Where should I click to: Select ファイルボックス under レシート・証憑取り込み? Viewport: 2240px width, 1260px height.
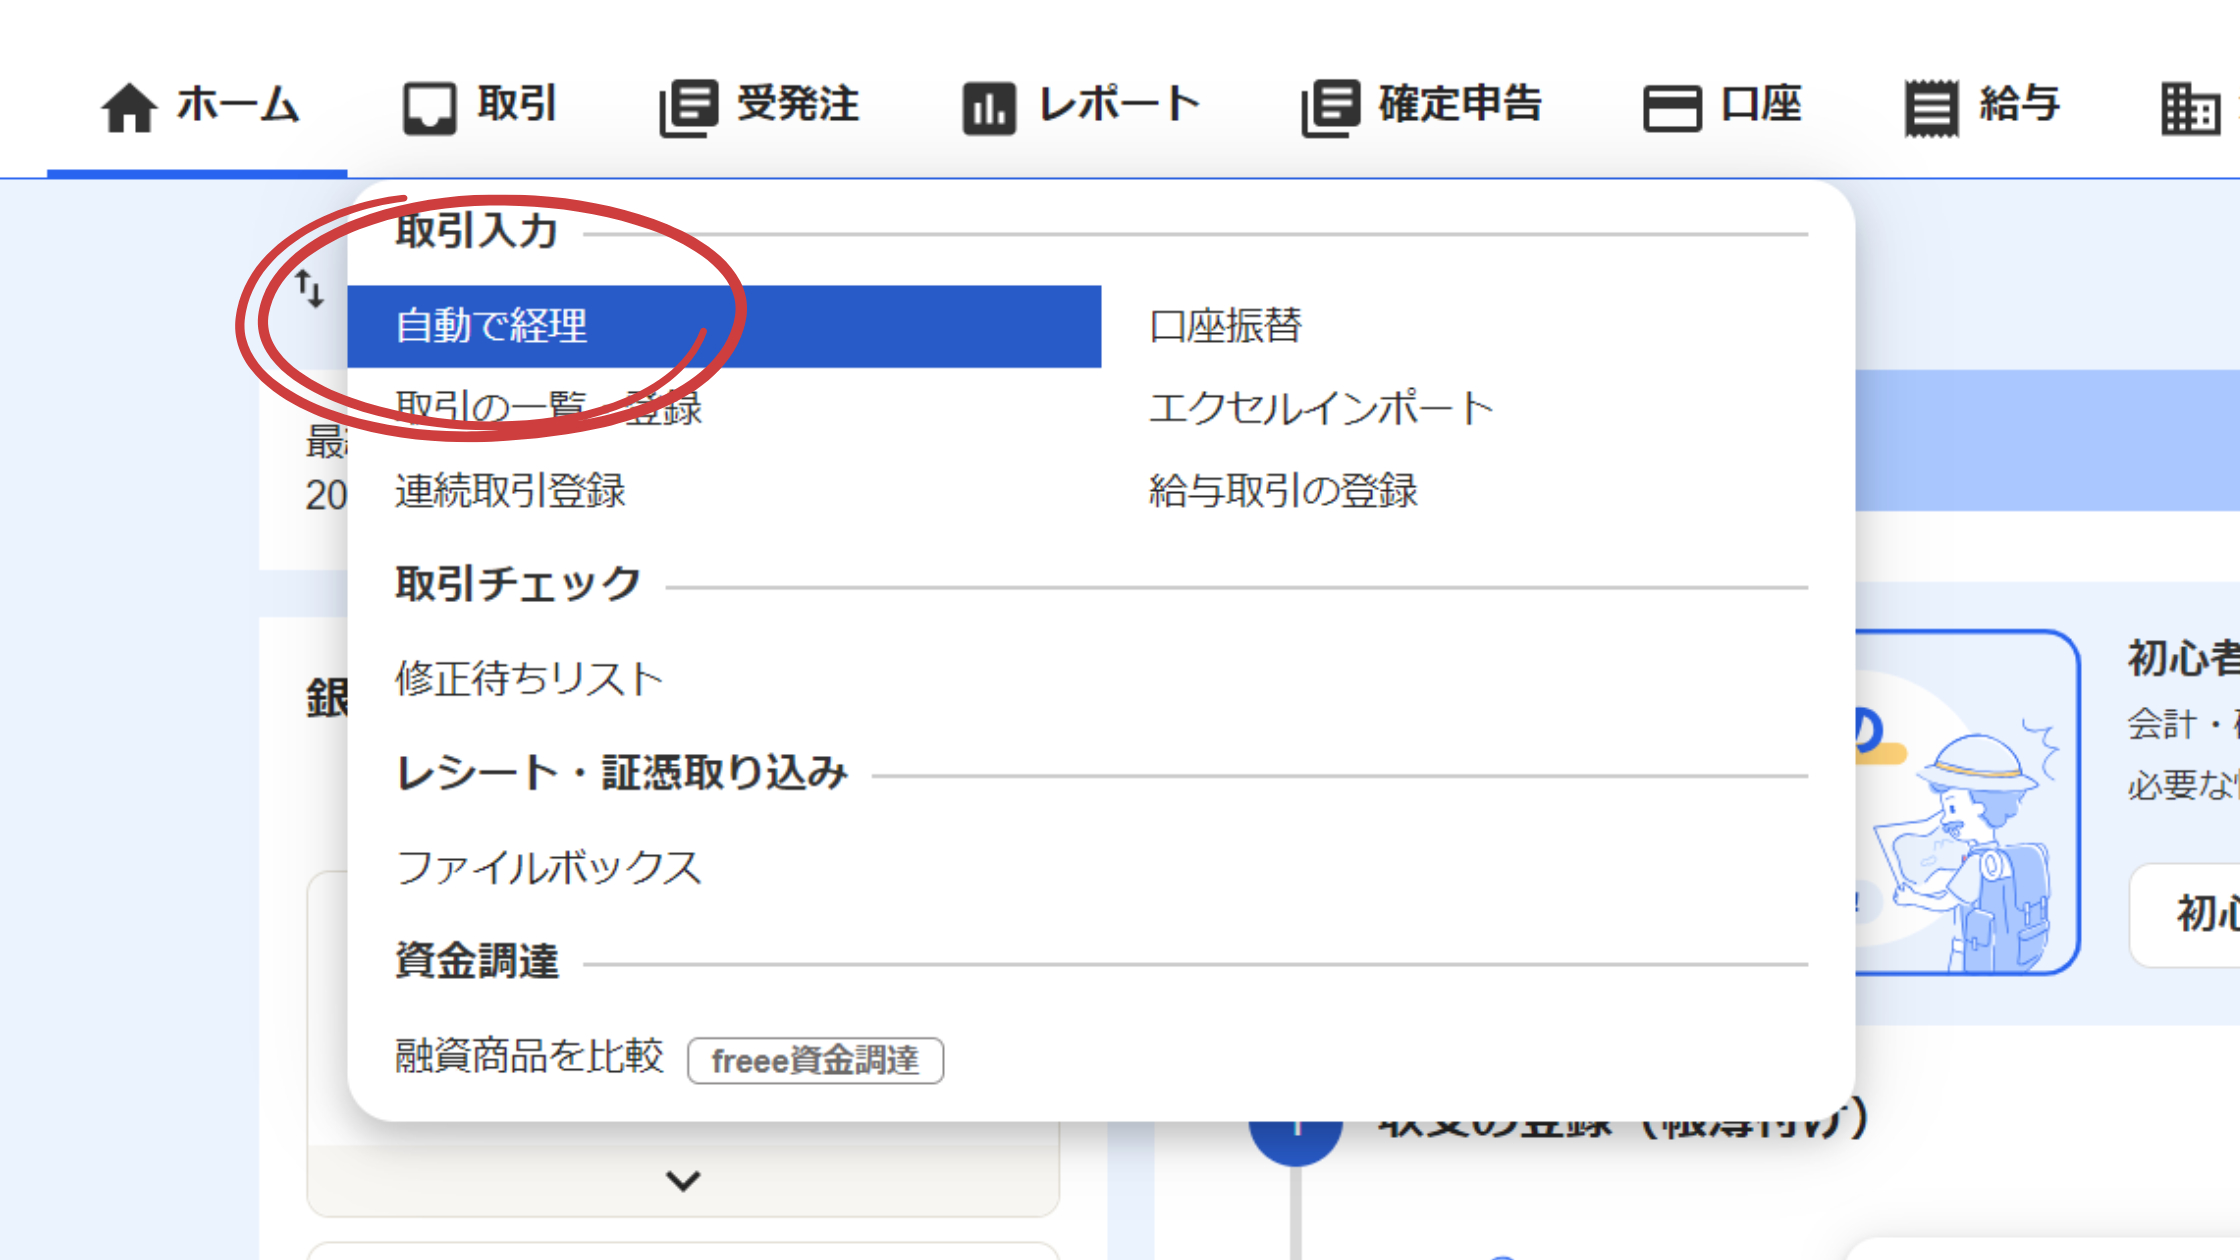549,867
